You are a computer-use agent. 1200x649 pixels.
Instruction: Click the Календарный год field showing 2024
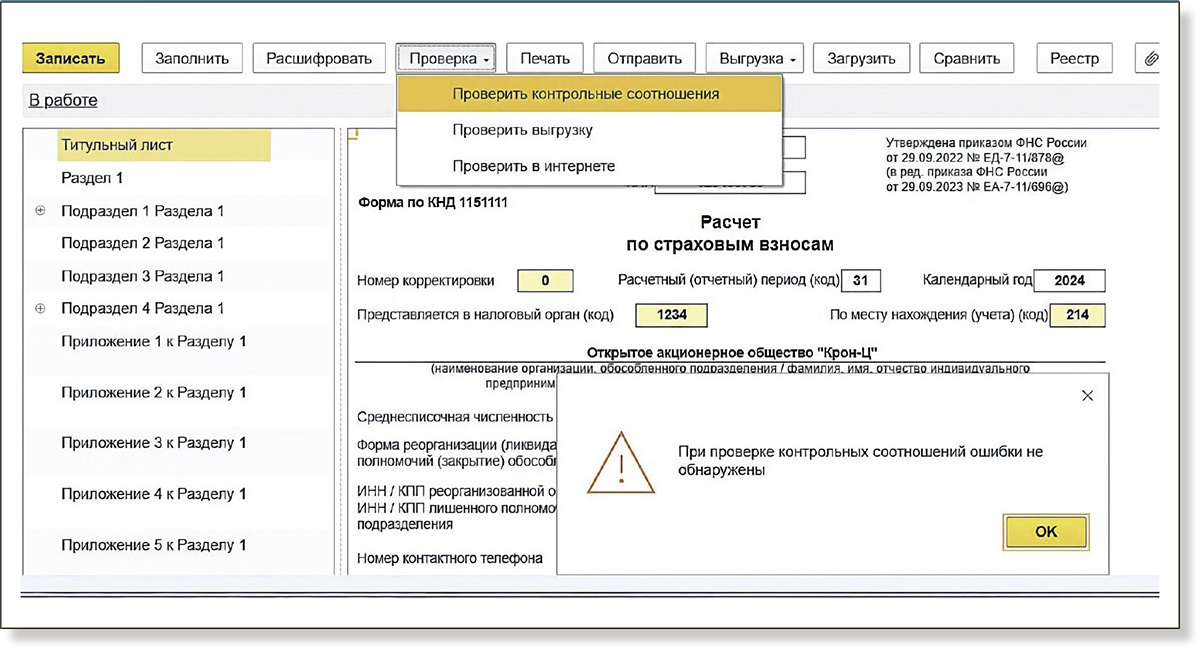coord(1069,281)
